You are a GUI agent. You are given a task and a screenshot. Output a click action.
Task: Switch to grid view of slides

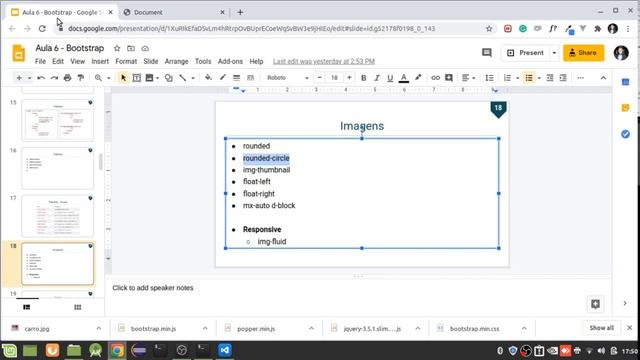point(78,307)
